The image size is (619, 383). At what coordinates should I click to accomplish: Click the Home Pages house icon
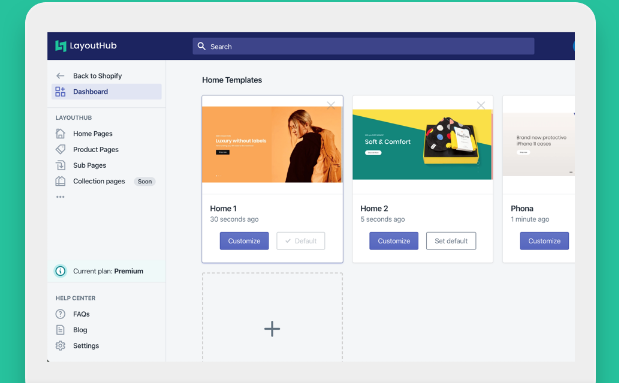[60, 133]
